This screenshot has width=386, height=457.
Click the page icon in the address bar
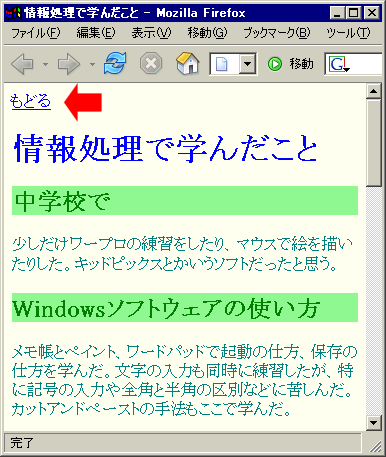(x=222, y=64)
